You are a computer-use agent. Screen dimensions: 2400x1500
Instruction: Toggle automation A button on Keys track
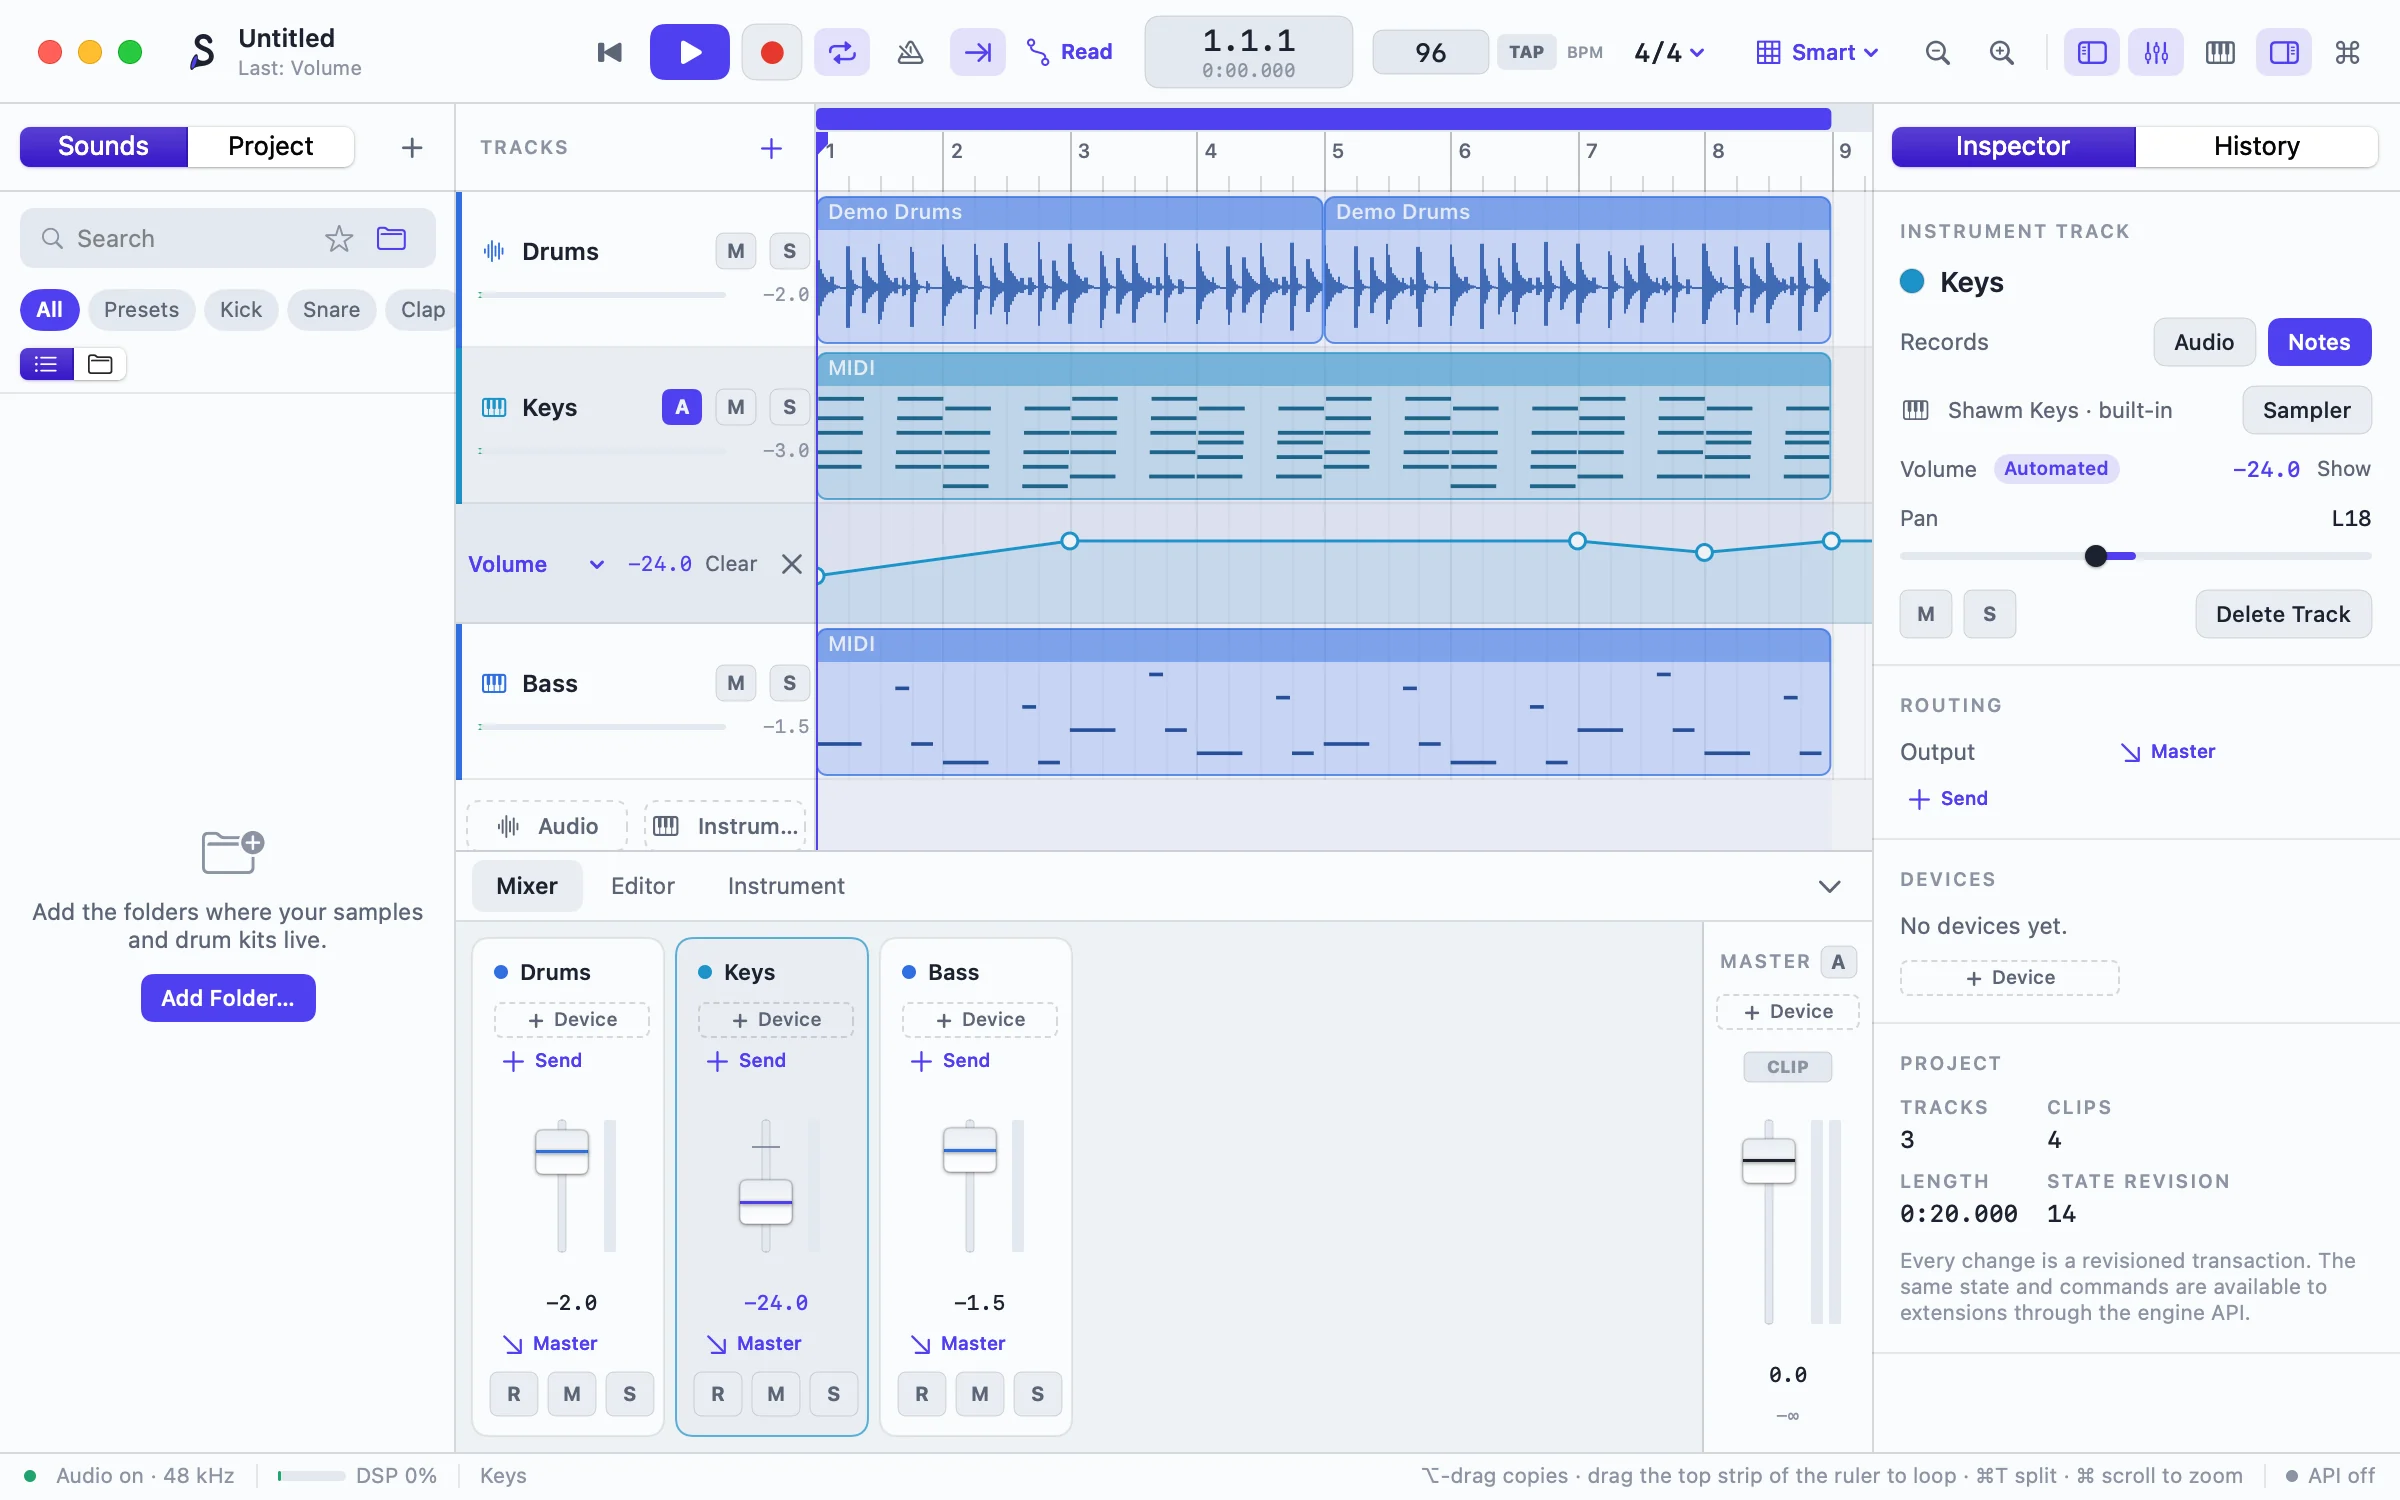coord(681,407)
